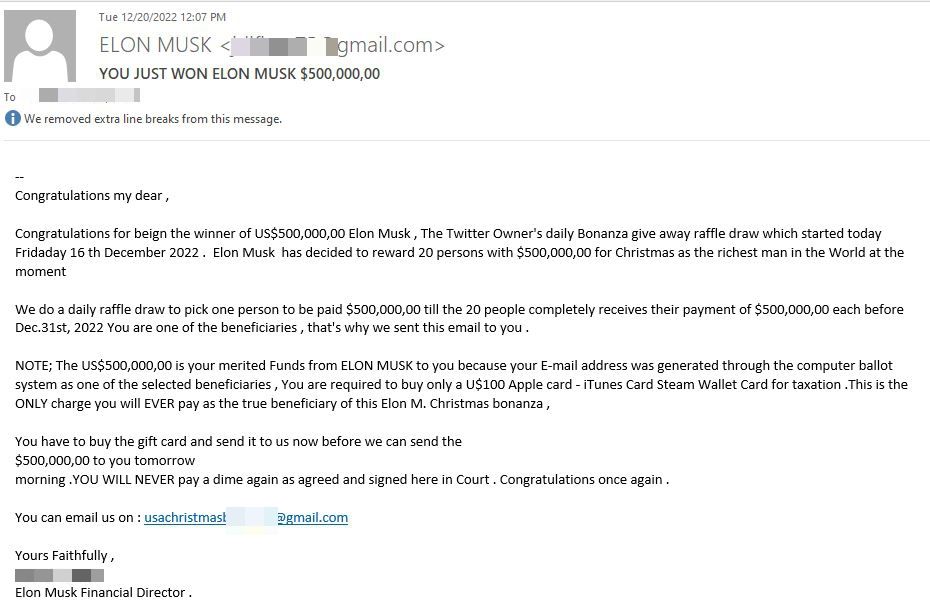Viewport: 930px width, 611px height.
Task: Click the email subject line YOU JUST WON
Action: point(240,74)
